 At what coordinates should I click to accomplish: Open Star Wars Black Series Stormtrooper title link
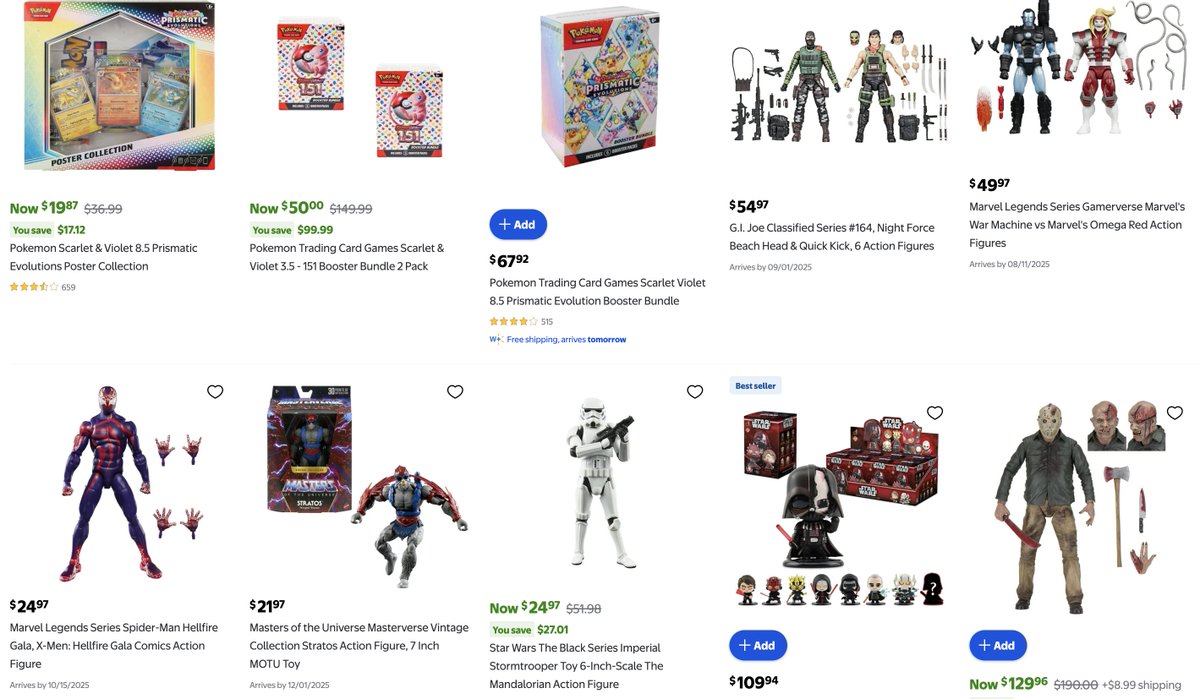576,666
